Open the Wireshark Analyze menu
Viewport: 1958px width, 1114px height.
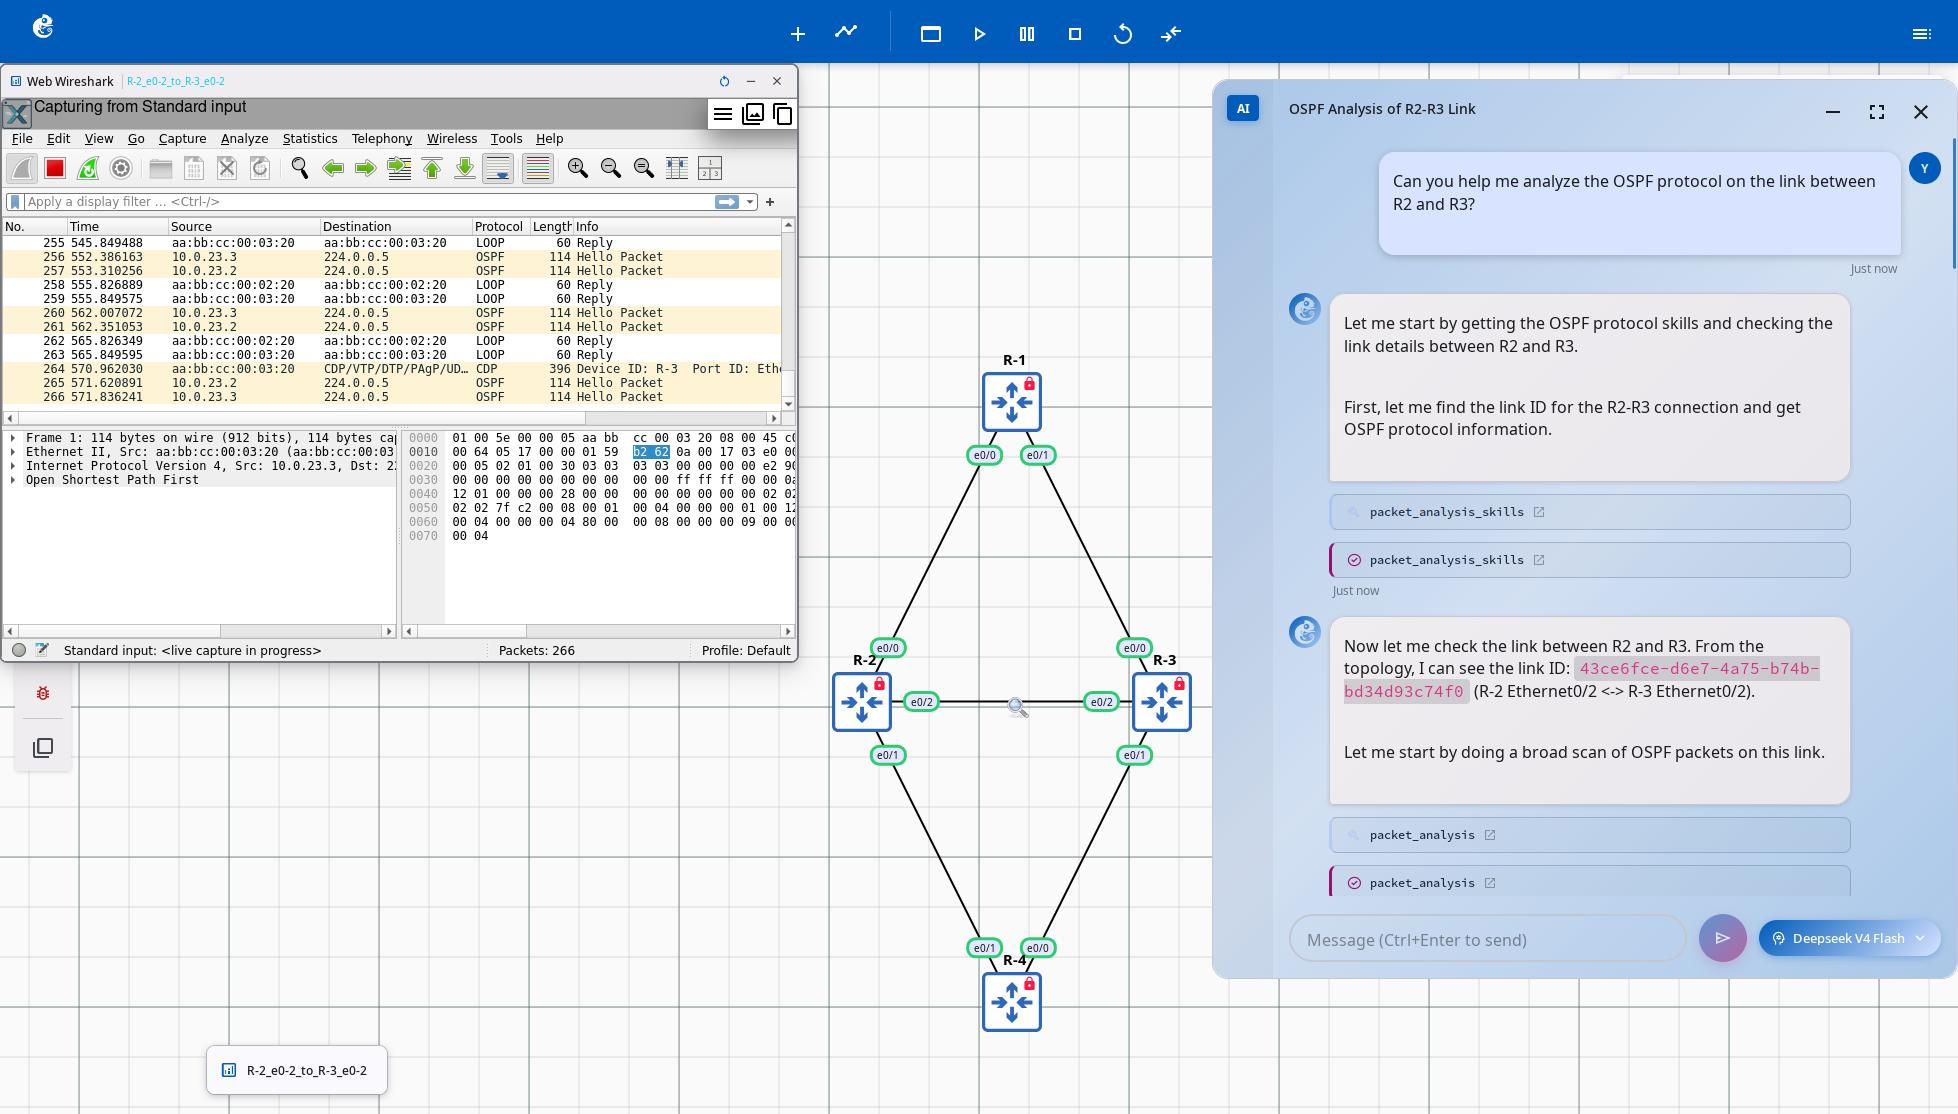coord(244,139)
